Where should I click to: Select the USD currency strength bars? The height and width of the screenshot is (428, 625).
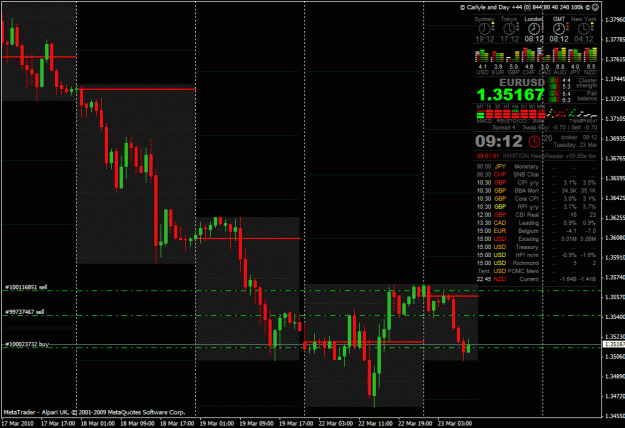point(482,56)
